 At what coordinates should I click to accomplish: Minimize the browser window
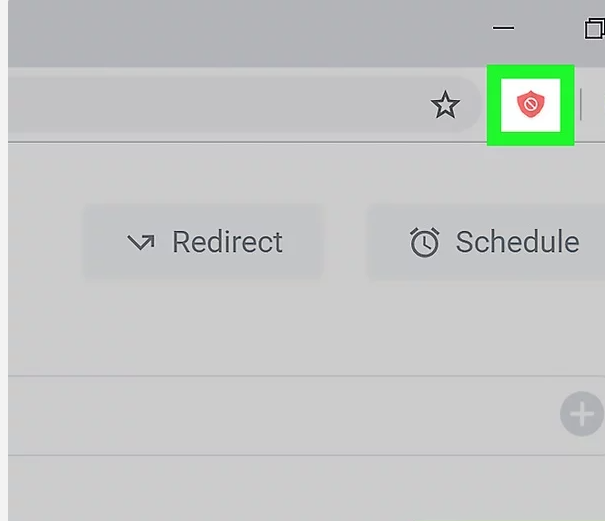pos(504,28)
